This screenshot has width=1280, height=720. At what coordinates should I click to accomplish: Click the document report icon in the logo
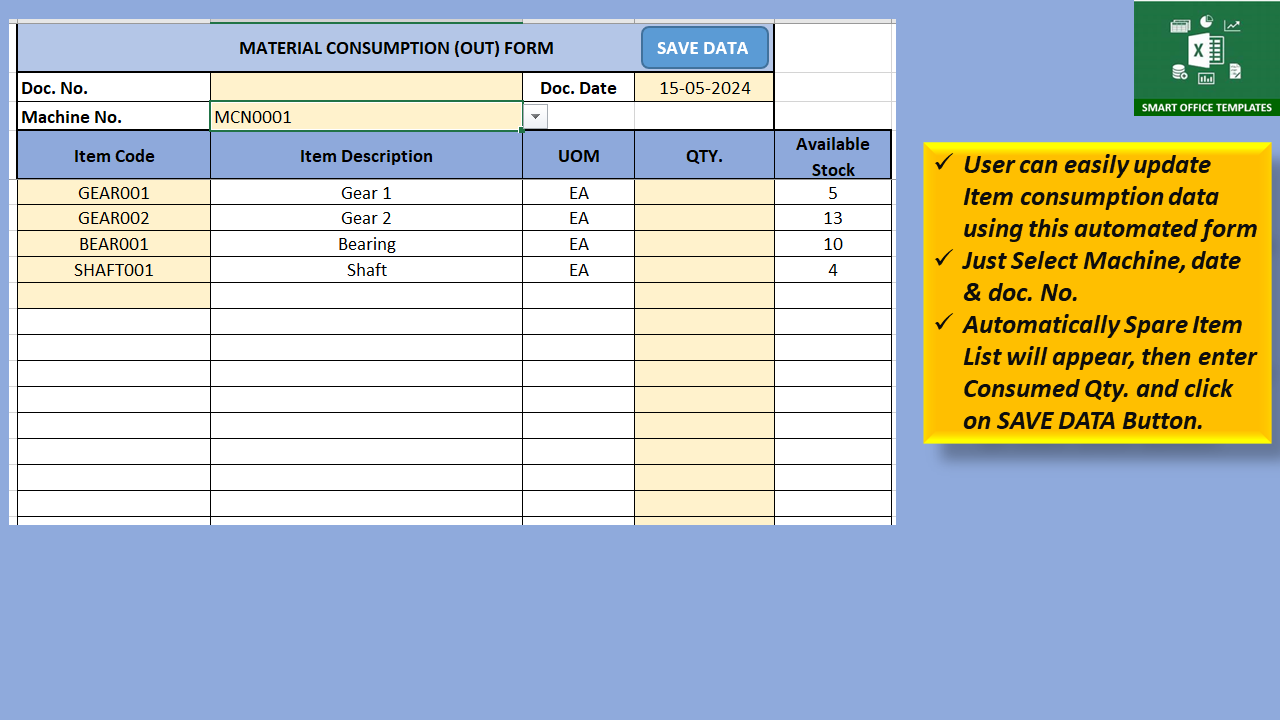point(1235,71)
